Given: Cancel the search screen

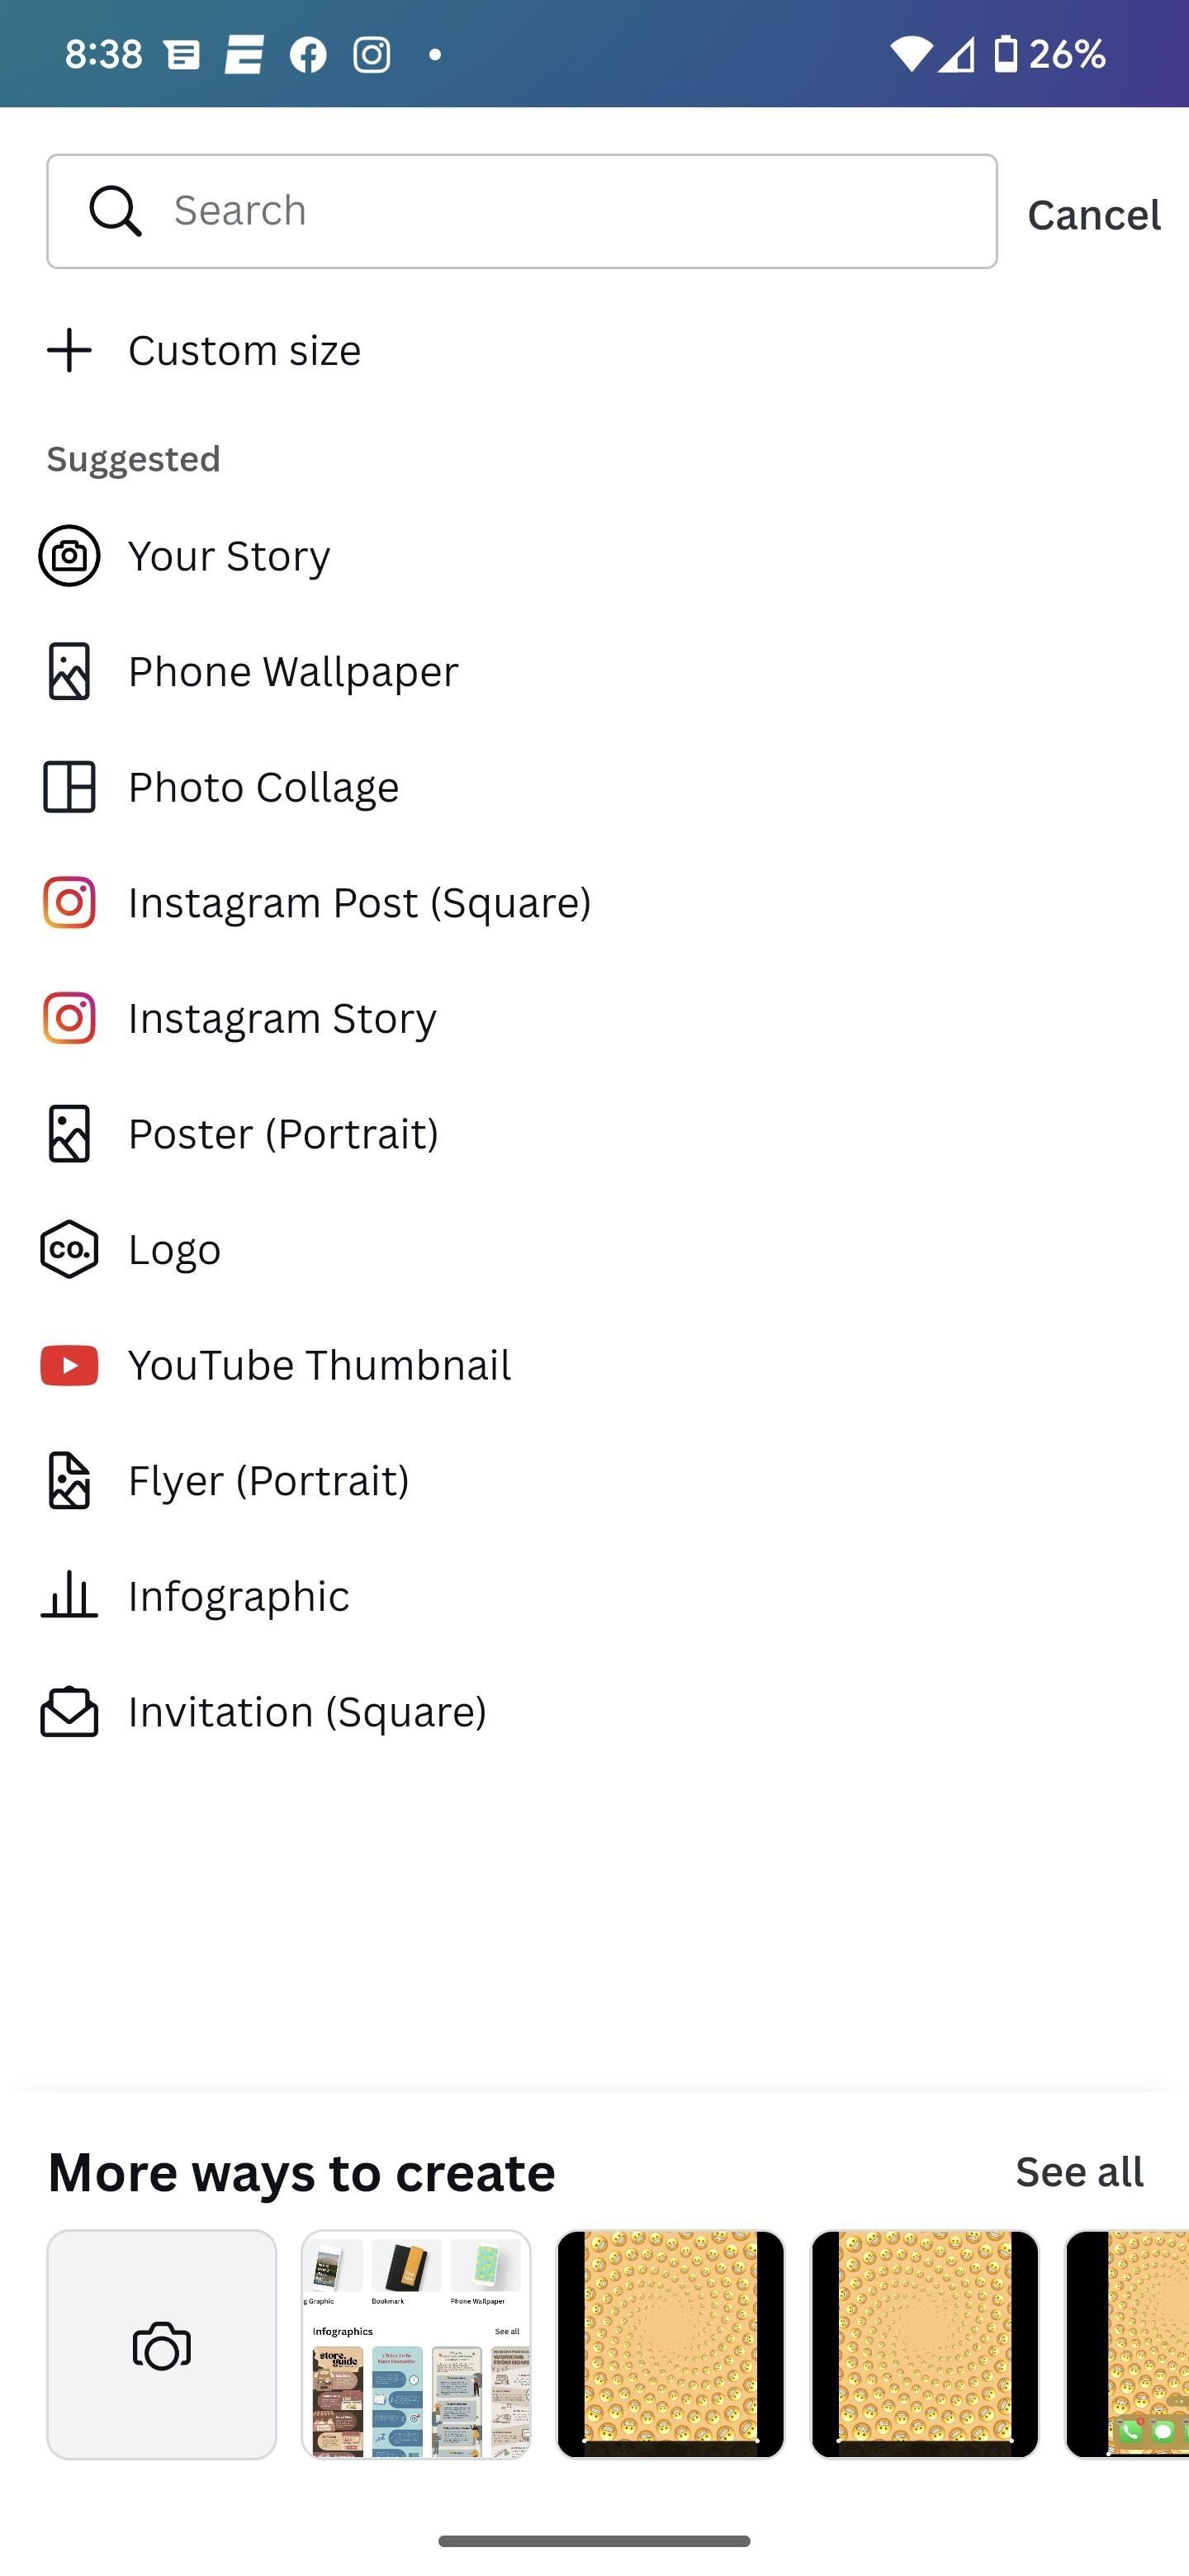Looking at the screenshot, I should (1094, 214).
